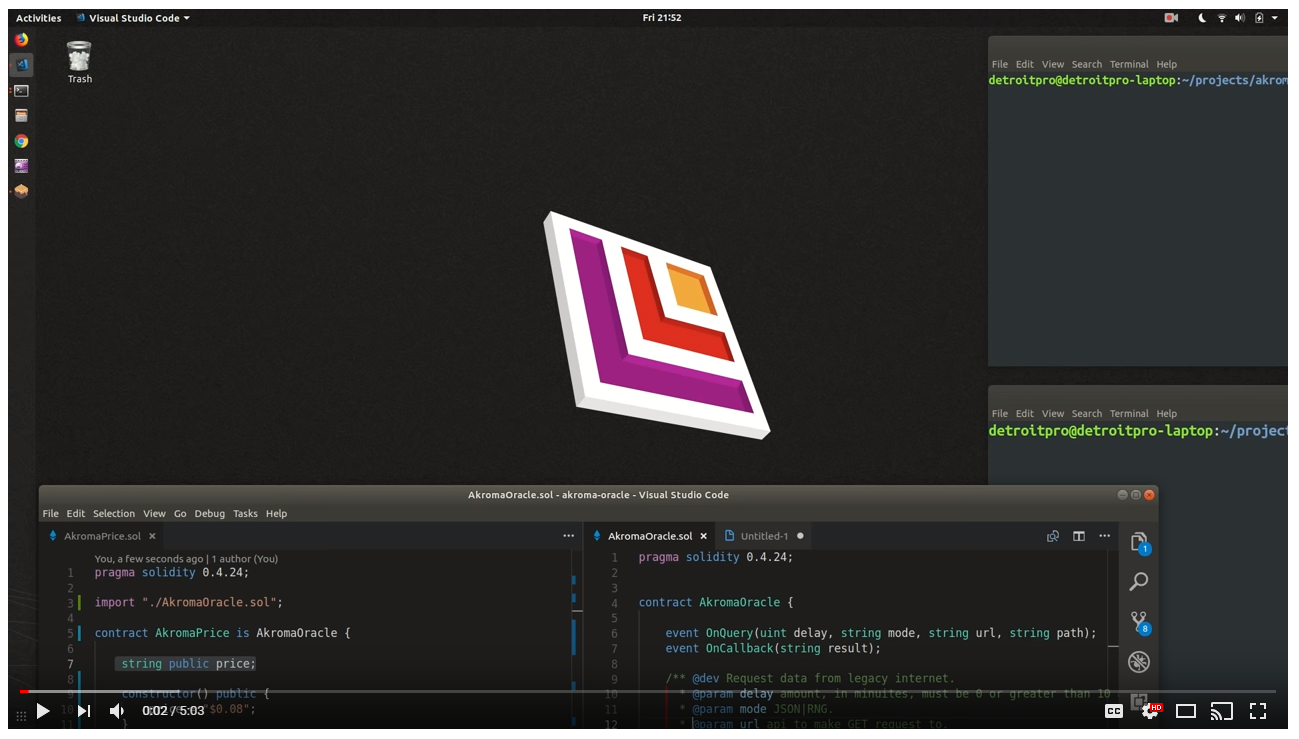Screen dimensions: 1299x739
Task: Click the volume icon in the top bar
Action: click(x=1240, y=18)
